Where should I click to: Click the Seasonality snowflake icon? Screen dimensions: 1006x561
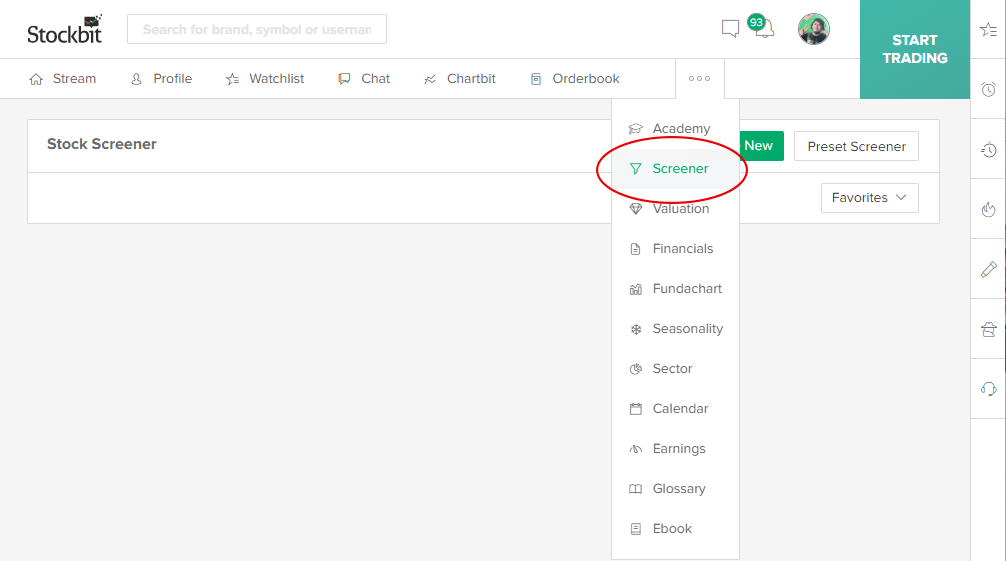(636, 329)
